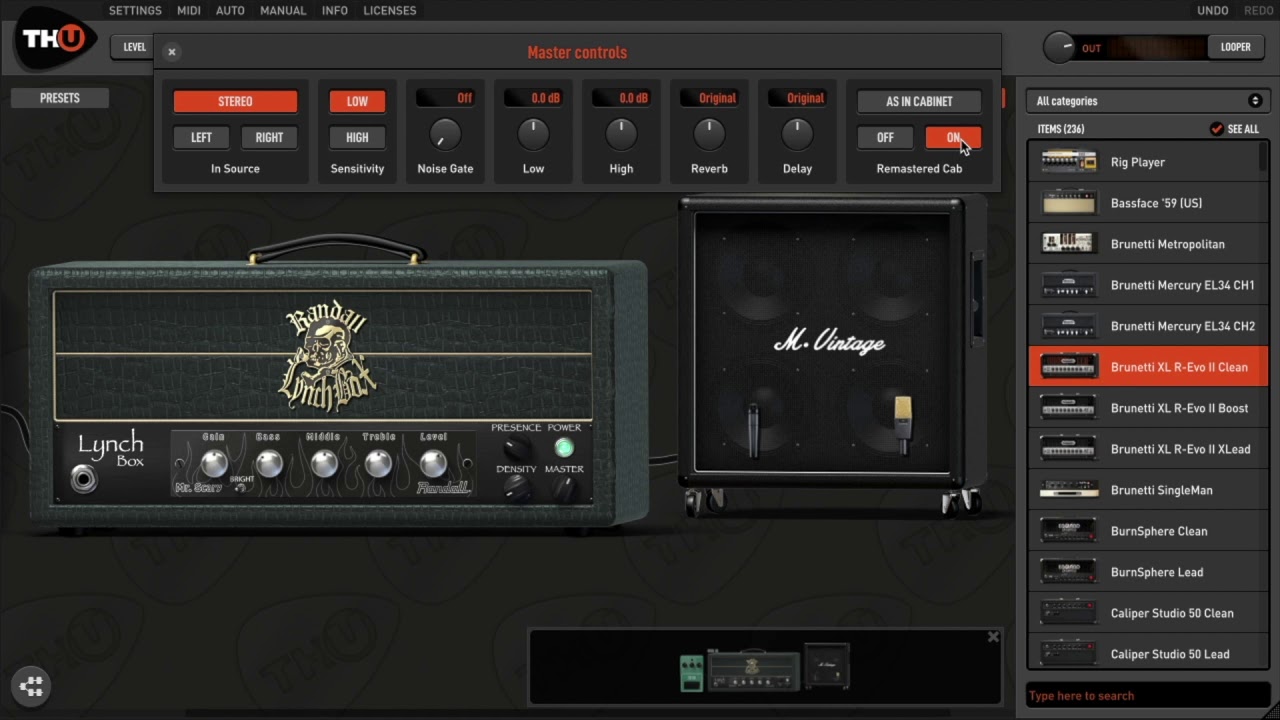This screenshot has height=720, width=1280.
Task: Click the Brunetti XL R-Evo II XLead icon
Action: pos(1068,448)
